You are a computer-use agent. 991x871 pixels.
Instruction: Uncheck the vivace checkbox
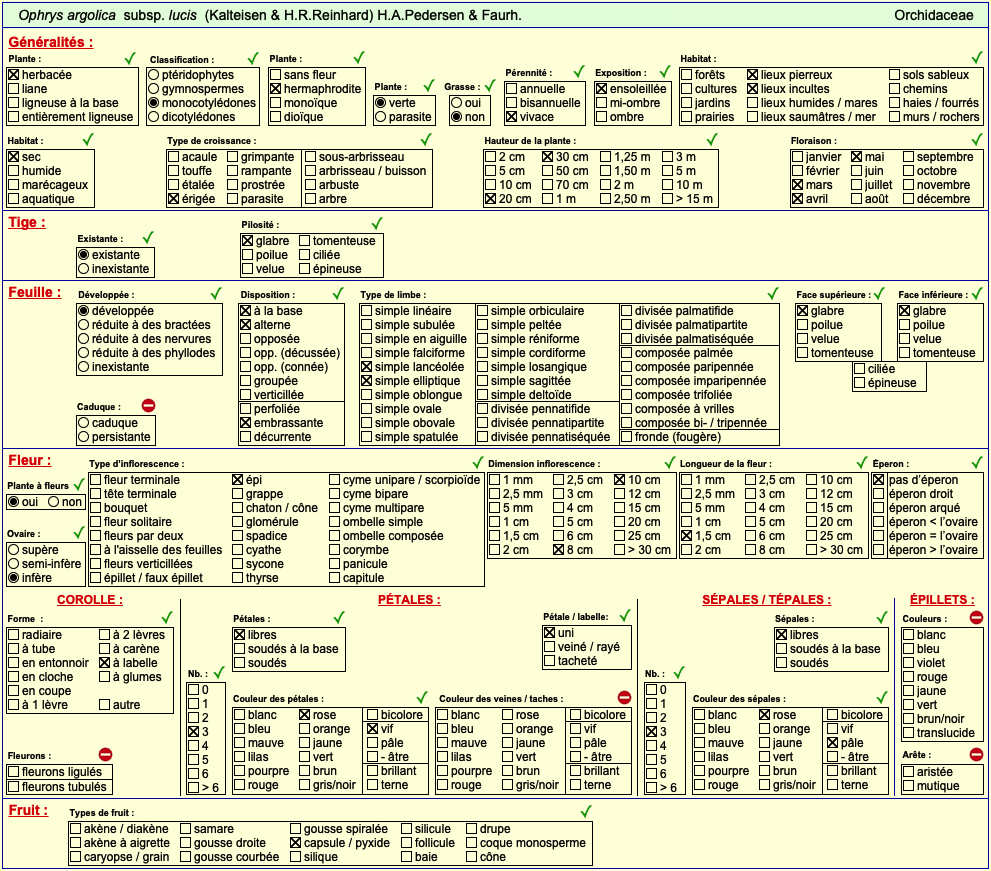coord(512,117)
